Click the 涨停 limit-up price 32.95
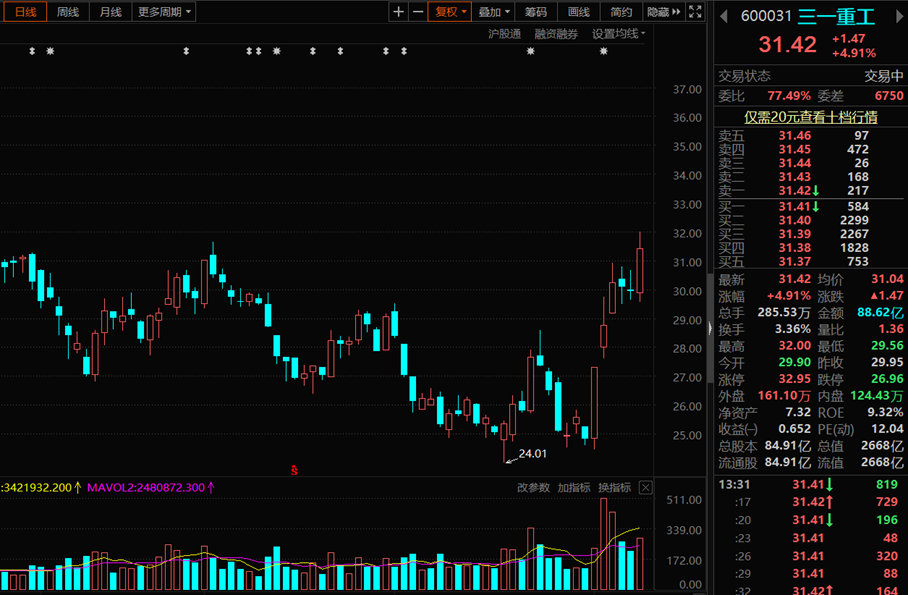 click(794, 379)
